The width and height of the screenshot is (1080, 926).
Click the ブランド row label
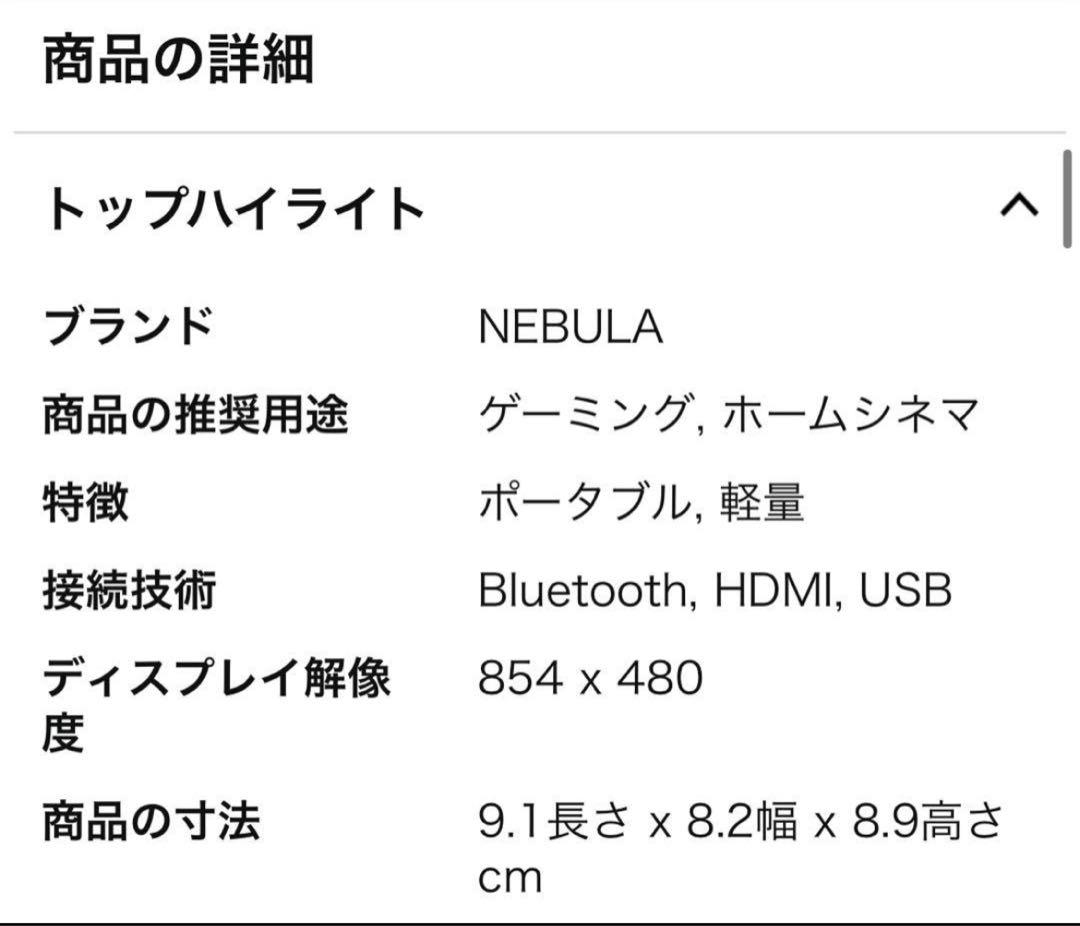(x=127, y=322)
